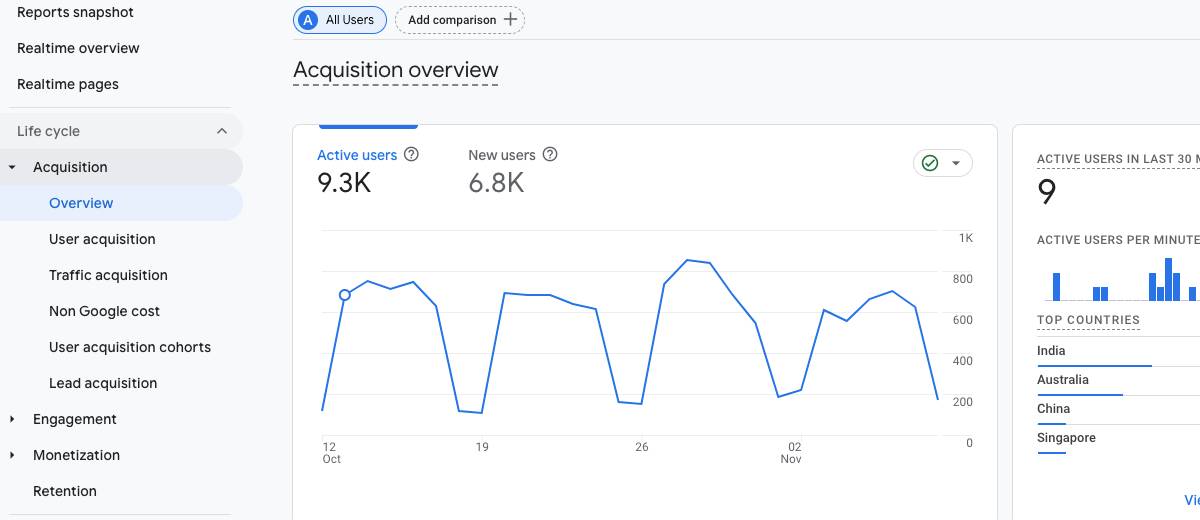Expand the Engagement section arrow
1200x520 pixels.
(12, 420)
